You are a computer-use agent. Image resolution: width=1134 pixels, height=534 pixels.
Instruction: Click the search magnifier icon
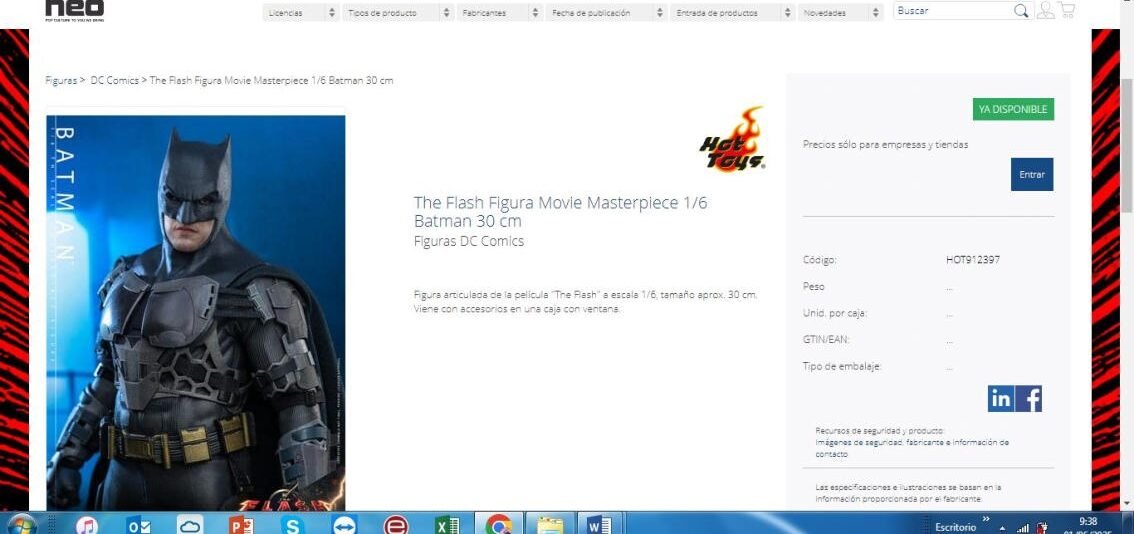point(1021,11)
